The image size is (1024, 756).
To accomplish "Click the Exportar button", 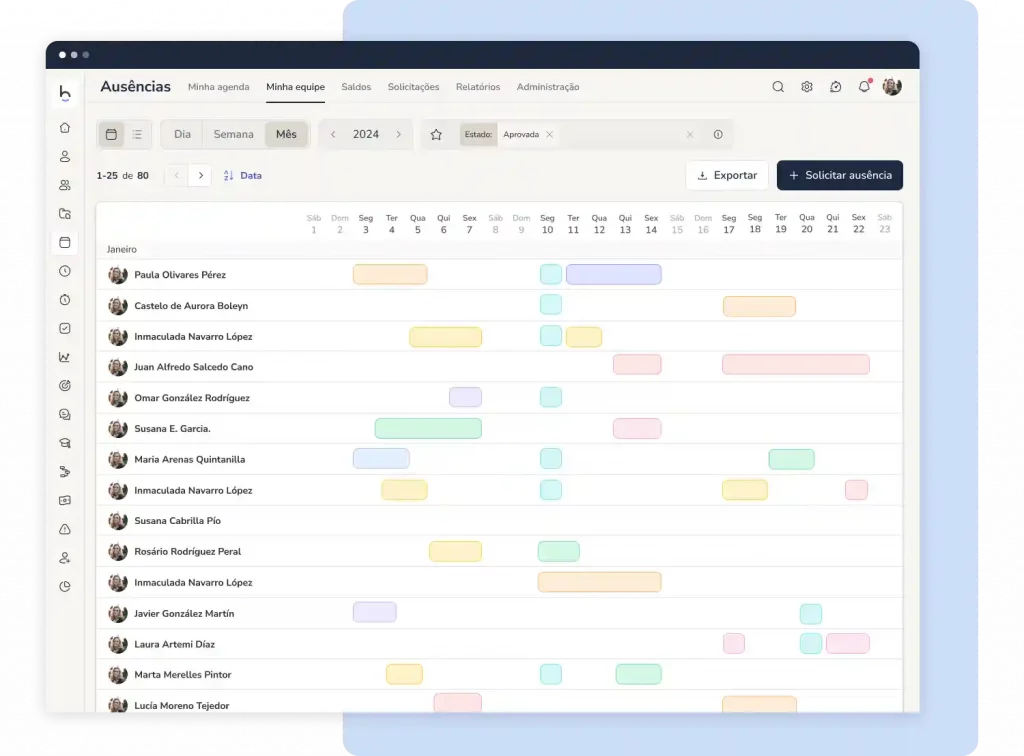I will (727, 175).
